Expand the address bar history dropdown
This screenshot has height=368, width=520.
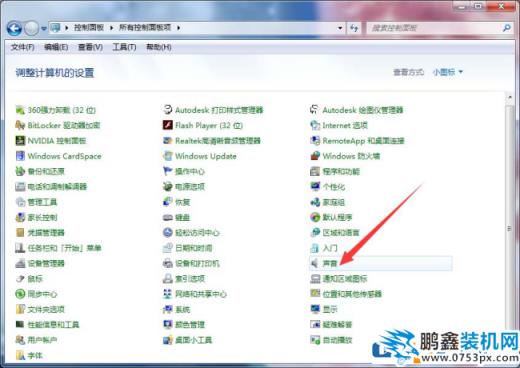(340, 28)
